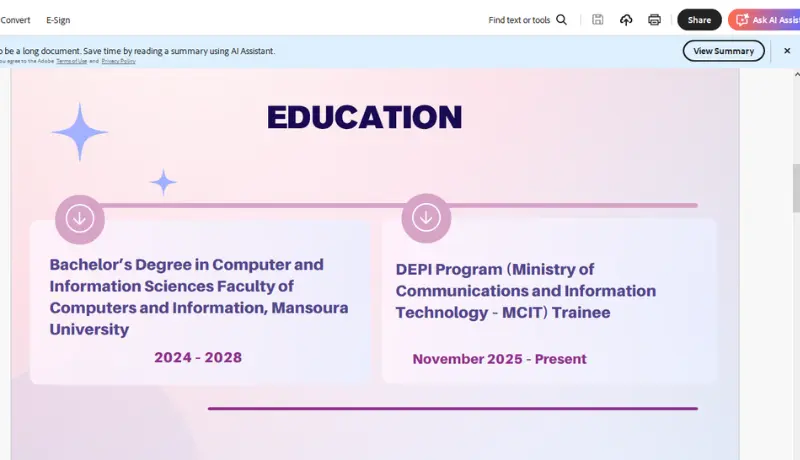
Task: Click the View Summary button
Action: 723,51
